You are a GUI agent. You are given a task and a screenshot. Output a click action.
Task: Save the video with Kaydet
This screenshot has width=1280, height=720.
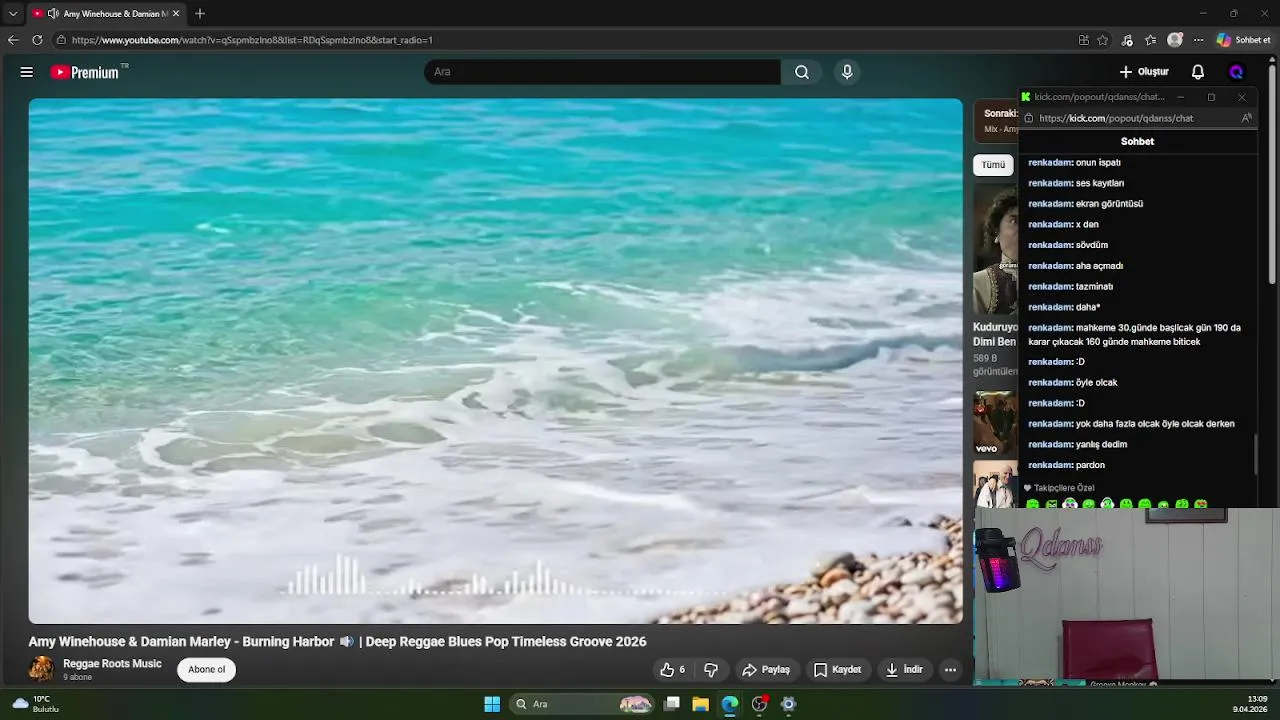click(x=837, y=670)
